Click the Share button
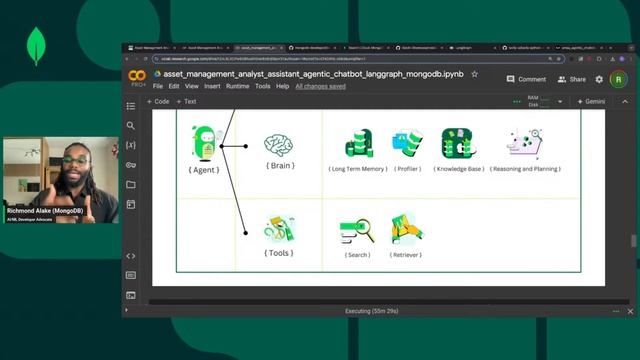This screenshot has height=360, width=640. tap(572, 79)
